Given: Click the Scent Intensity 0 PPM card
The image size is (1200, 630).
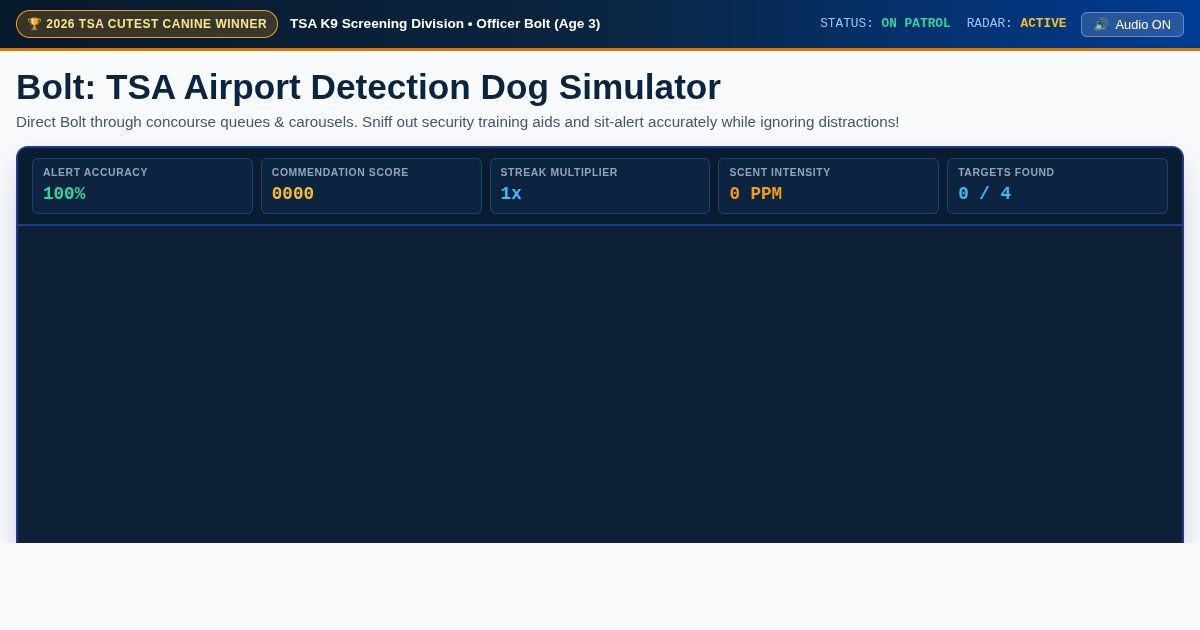Looking at the screenshot, I should pos(828,186).
